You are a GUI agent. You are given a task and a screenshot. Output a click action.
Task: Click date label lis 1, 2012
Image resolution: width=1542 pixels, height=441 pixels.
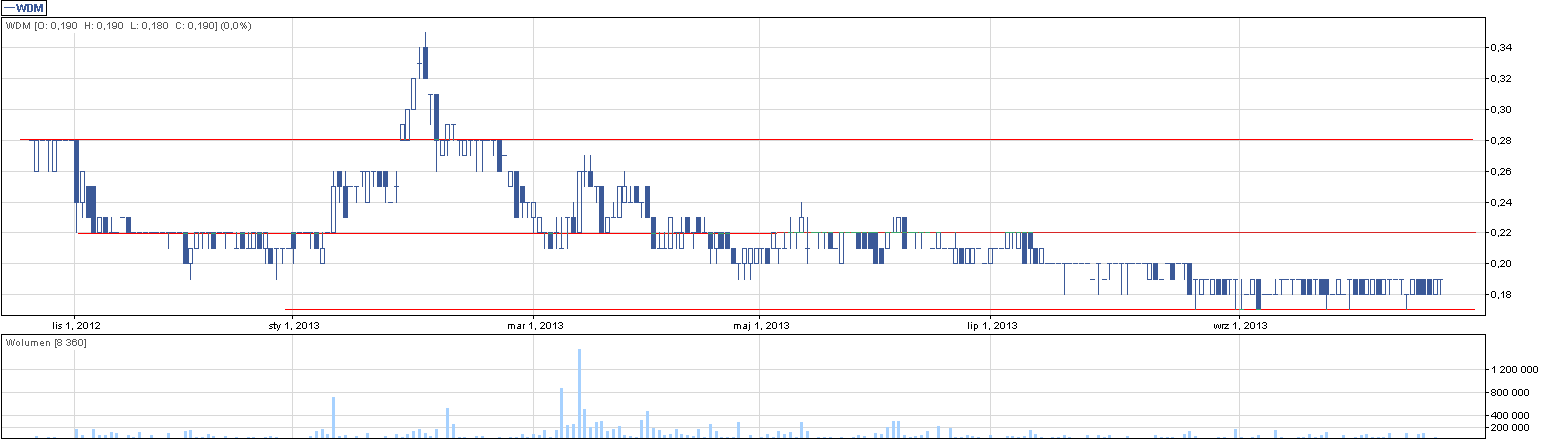tap(75, 325)
